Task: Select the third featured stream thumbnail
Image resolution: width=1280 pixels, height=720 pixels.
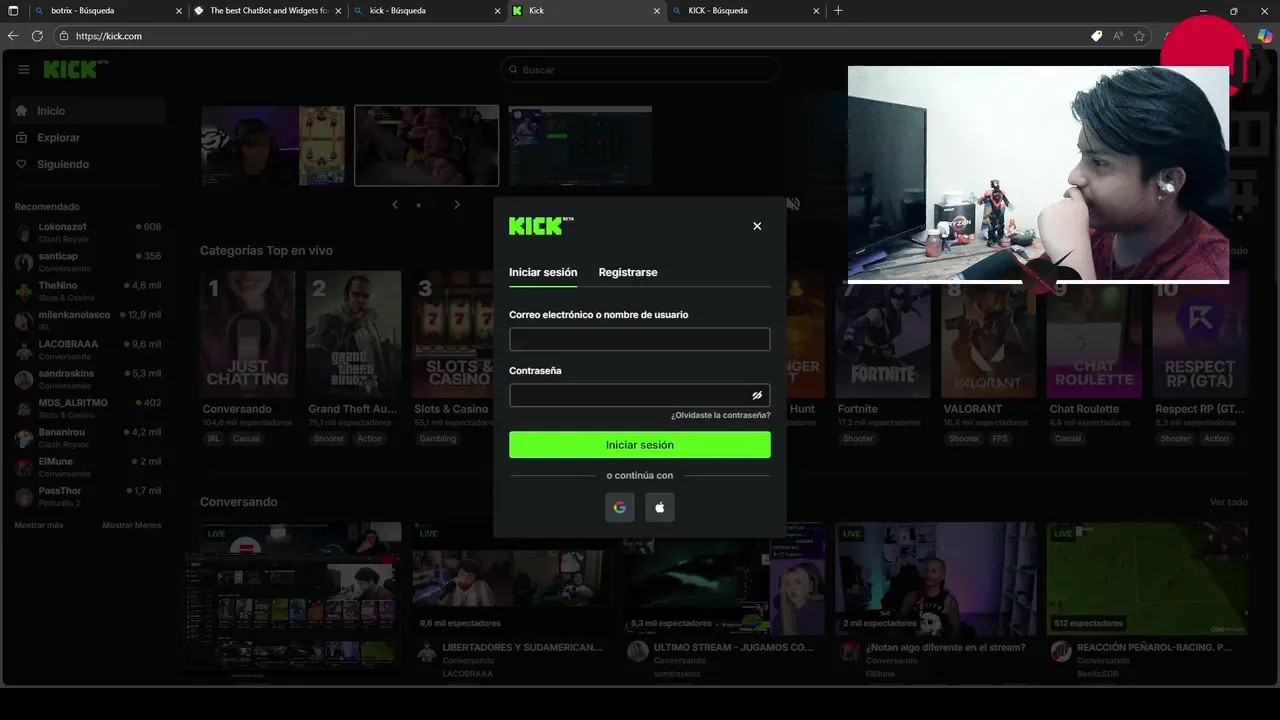Action: (580, 146)
